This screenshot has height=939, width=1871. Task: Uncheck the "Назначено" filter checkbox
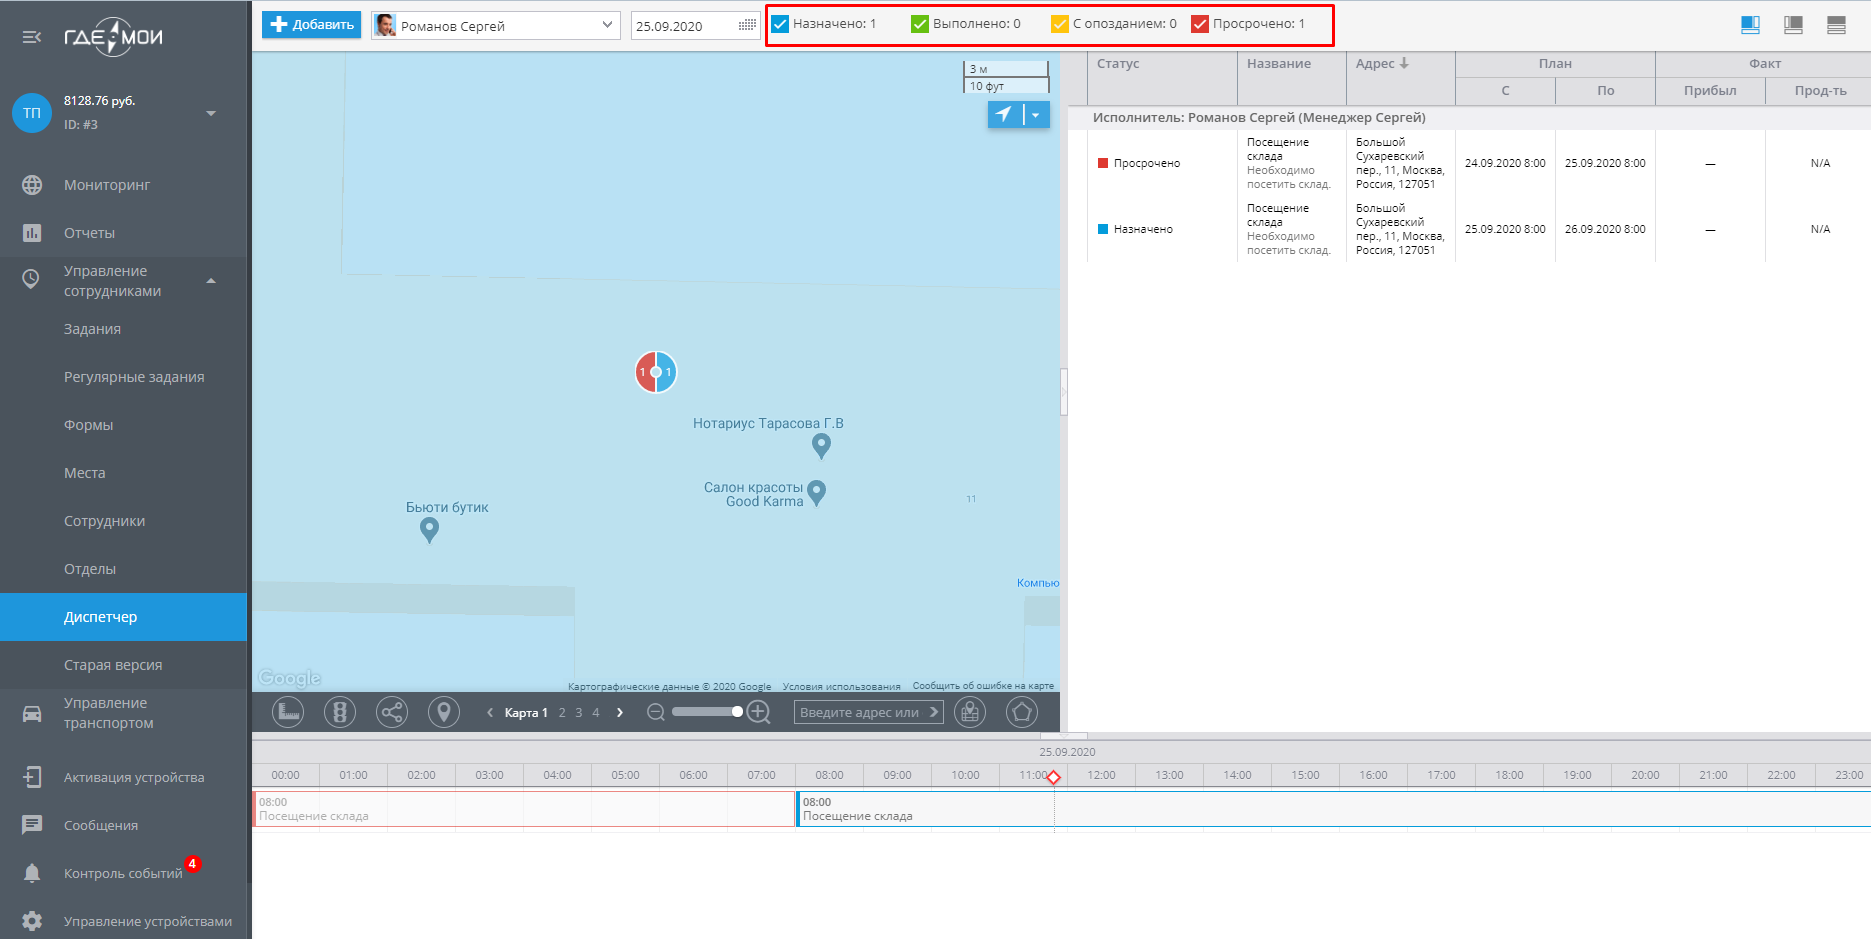[x=781, y=24]
